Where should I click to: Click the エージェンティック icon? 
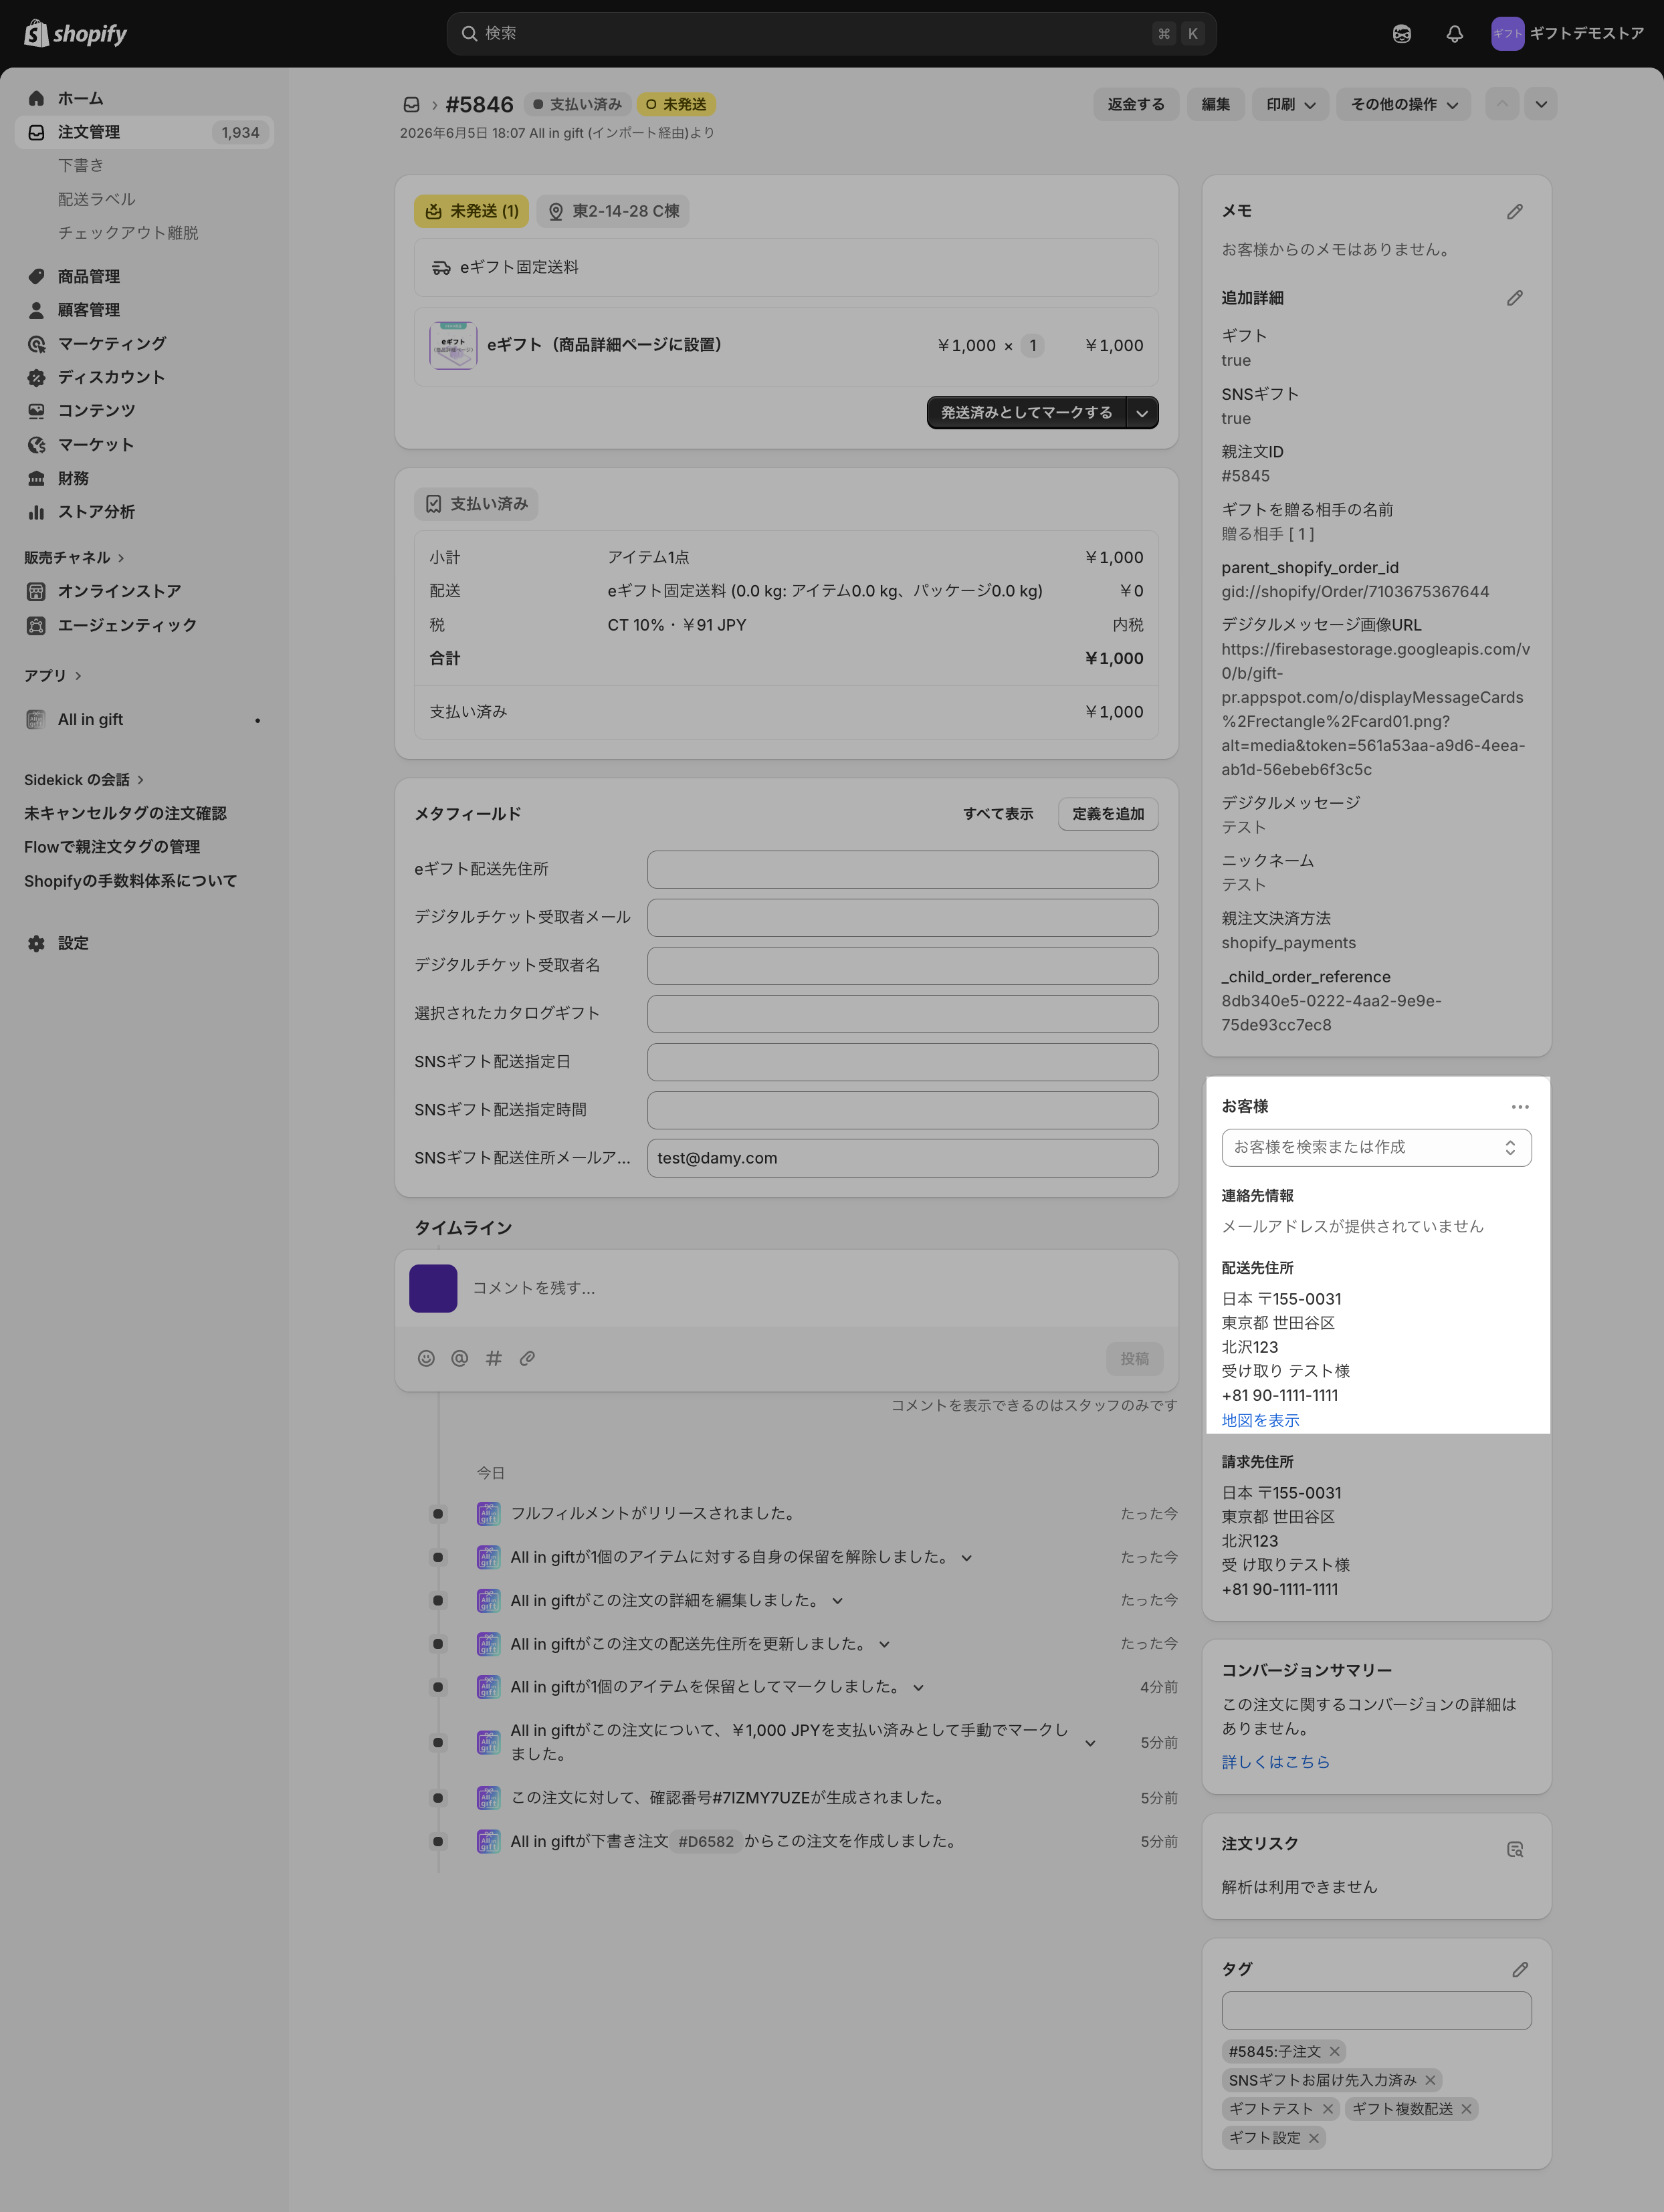pos(36,625)
